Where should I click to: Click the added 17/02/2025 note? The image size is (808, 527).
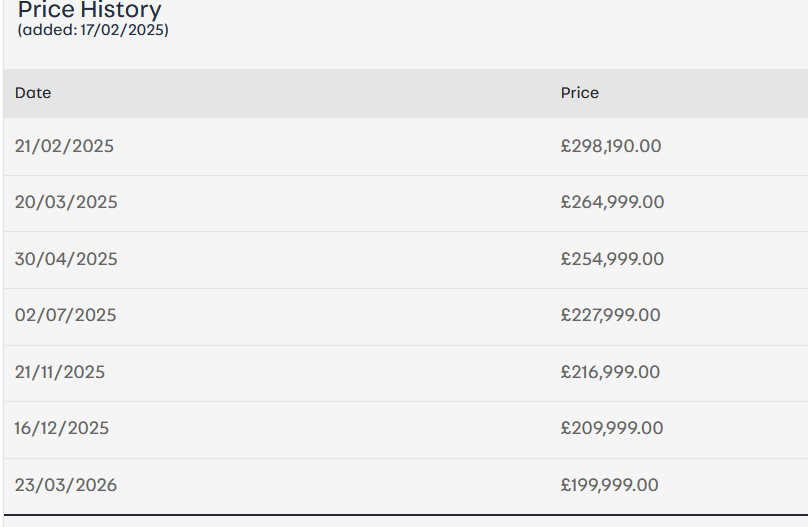(x=93, y=31)
